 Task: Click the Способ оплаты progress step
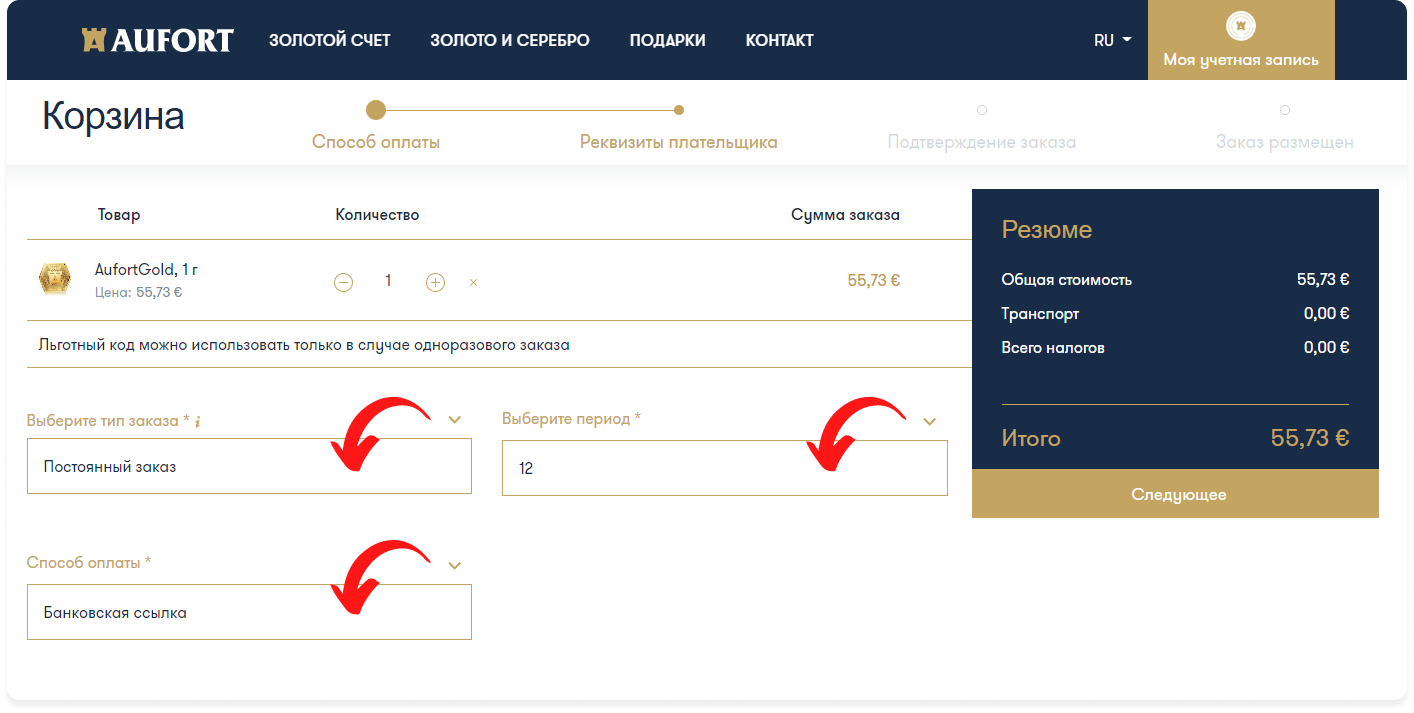pos(376,142)
